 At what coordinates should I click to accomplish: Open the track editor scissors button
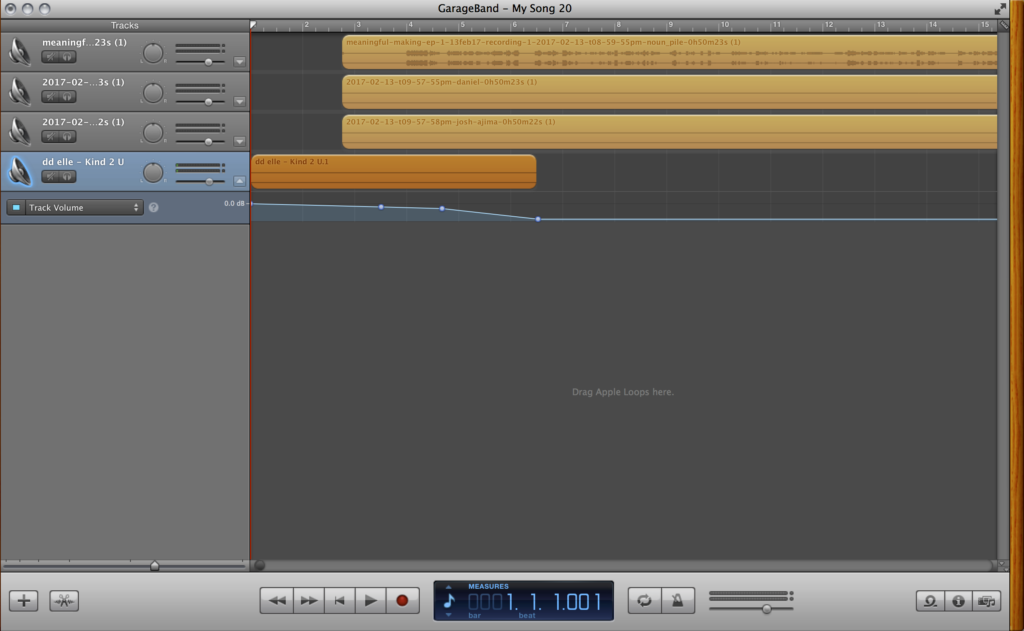(64, 601)
